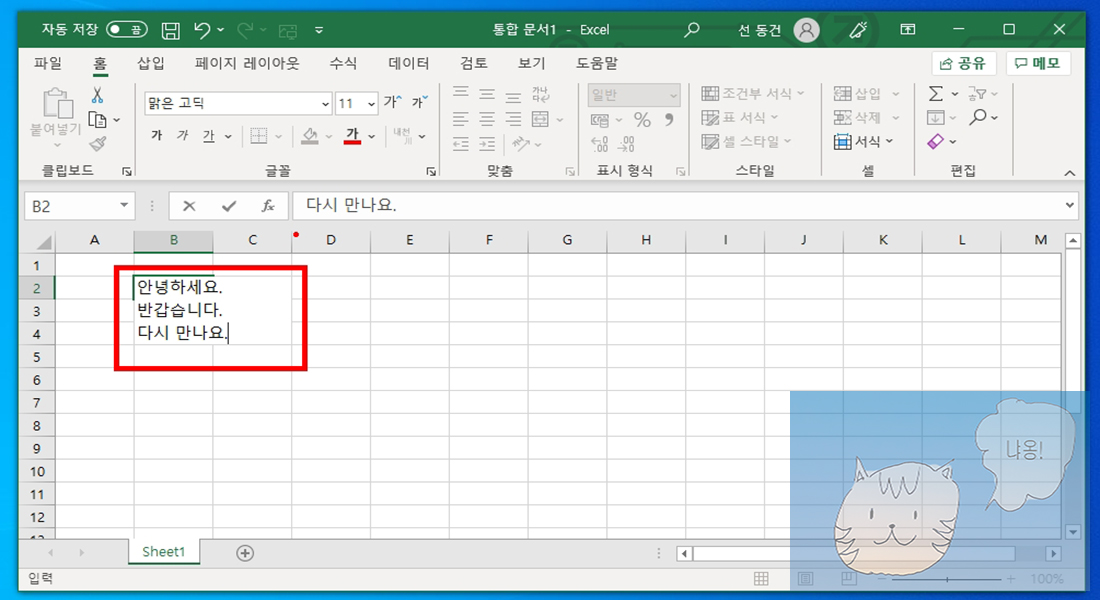Expand the formula bar with the chevron
Screen dimensions: 1100x600
1069,206
